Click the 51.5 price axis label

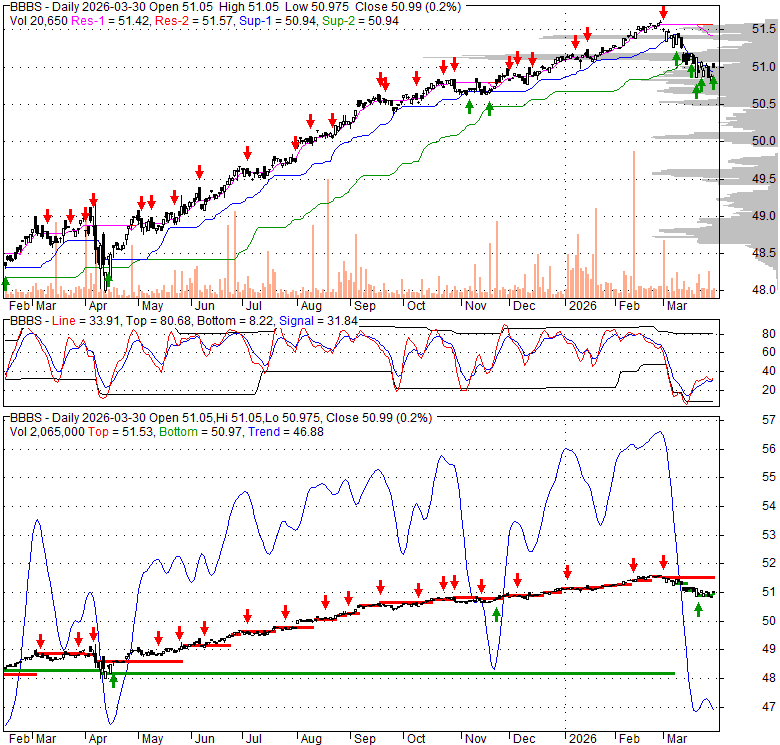[763, 29]
